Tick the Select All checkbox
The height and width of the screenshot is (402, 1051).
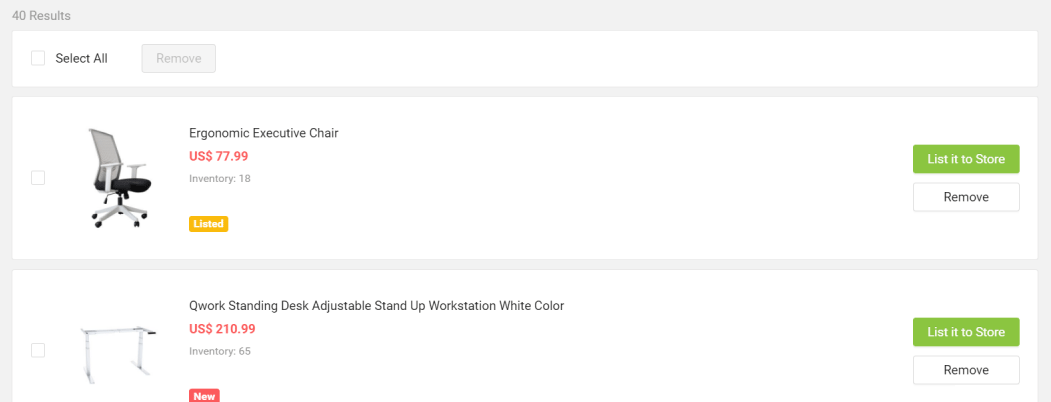point(38,58)
